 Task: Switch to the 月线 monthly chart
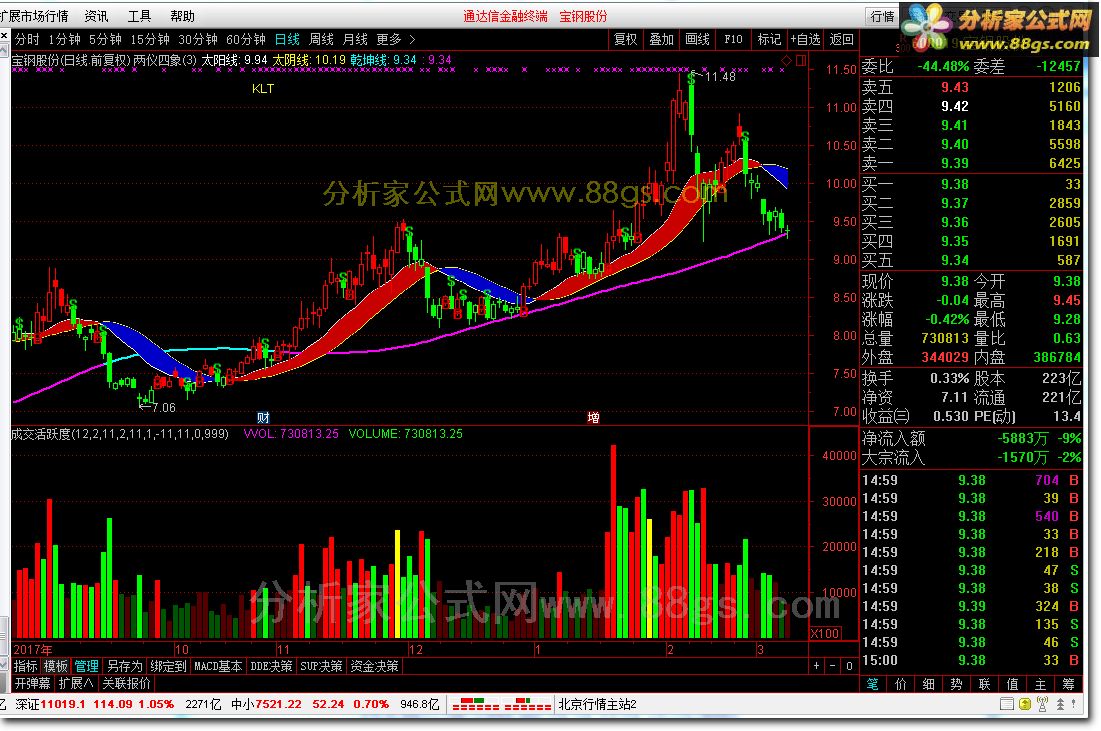(x=355, y=39)
